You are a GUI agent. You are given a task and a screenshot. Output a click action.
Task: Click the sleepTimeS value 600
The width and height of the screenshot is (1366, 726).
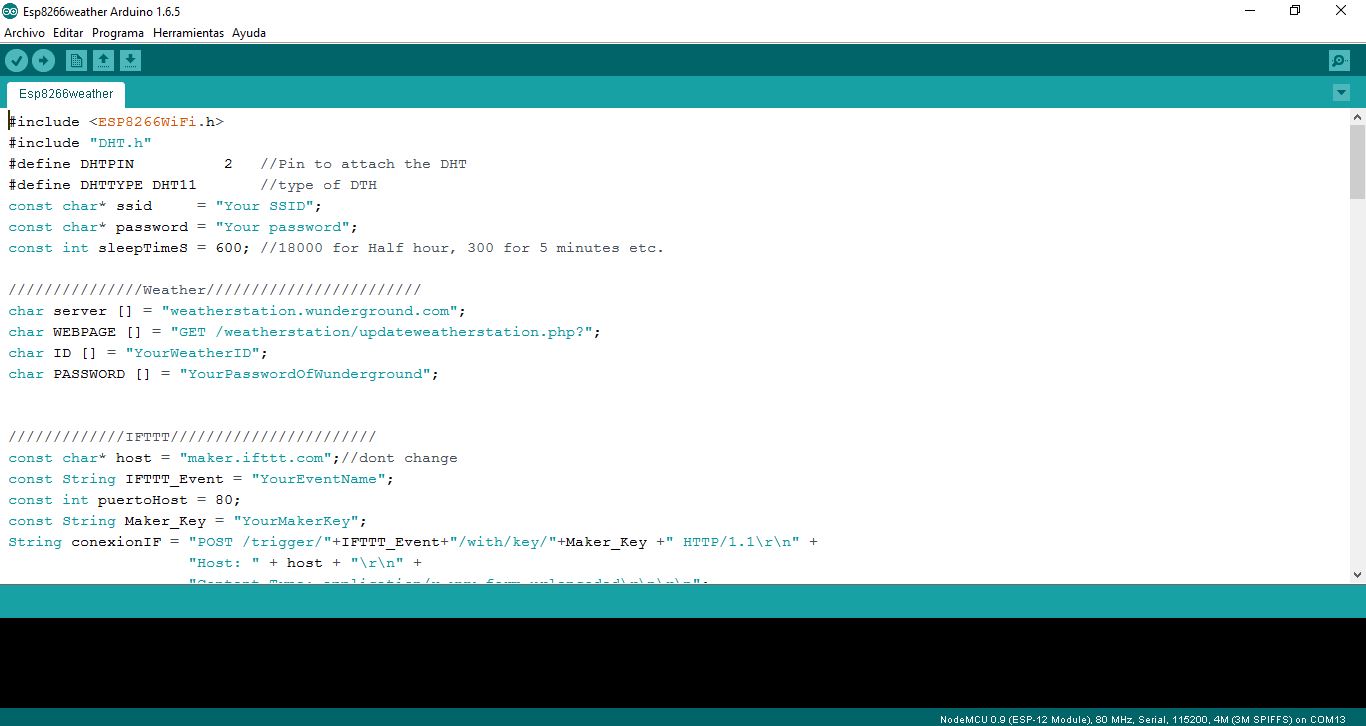228,248
